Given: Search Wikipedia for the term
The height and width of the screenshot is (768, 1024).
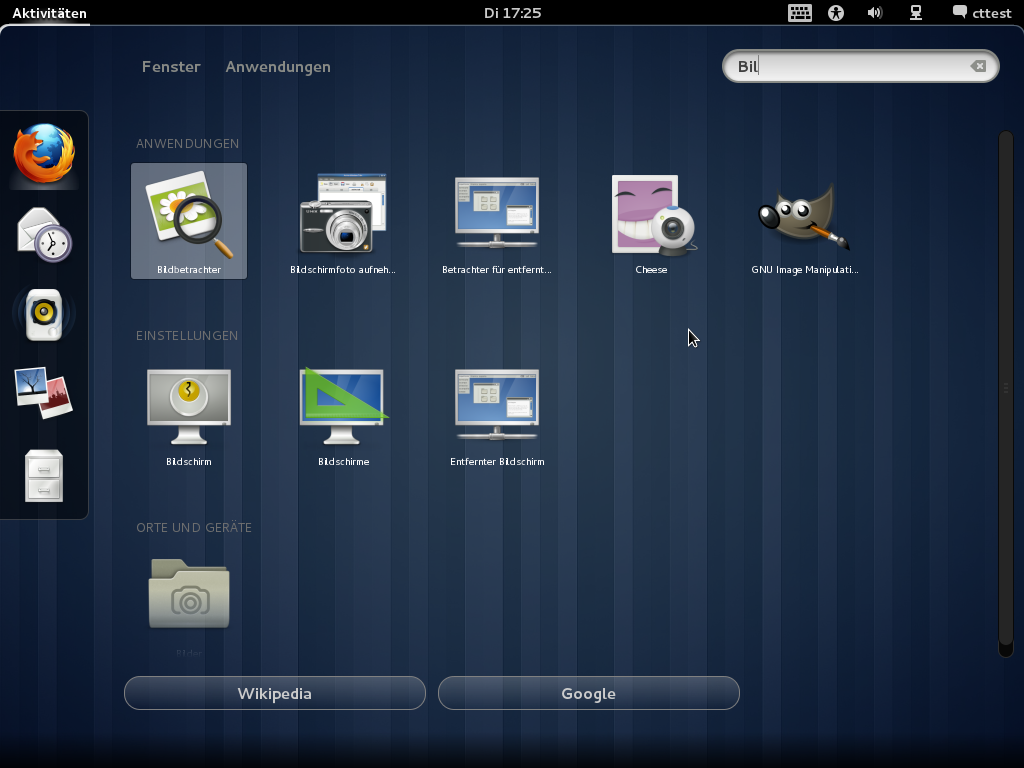Looking at the screenshot, I should click(275, 693).
